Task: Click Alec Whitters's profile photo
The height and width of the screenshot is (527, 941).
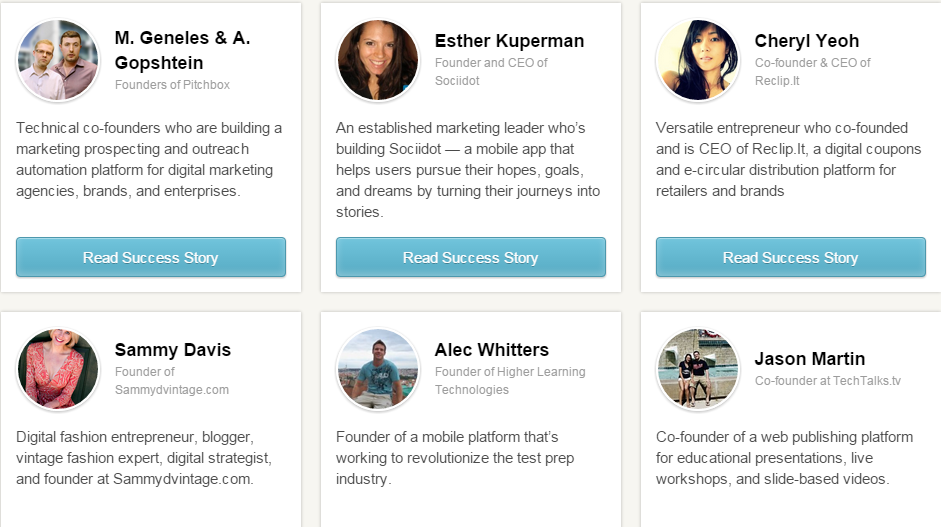Action: 378,369
